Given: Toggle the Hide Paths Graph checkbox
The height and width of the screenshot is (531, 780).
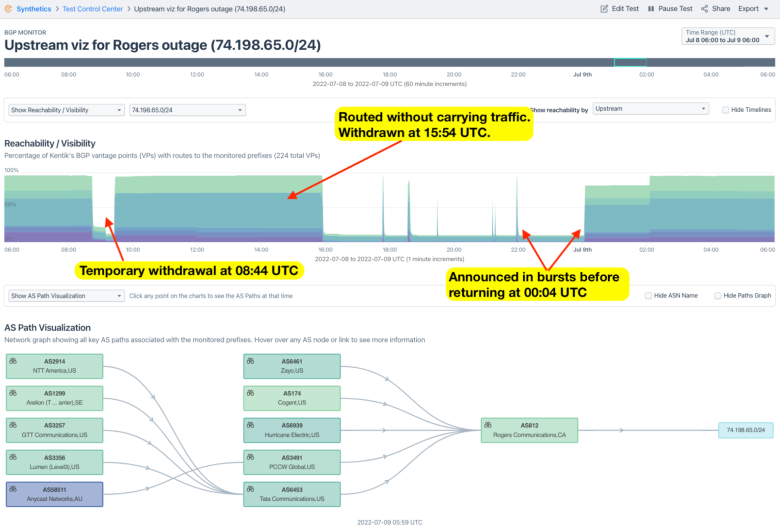Looking at the screenshot, I should point(718,296).
